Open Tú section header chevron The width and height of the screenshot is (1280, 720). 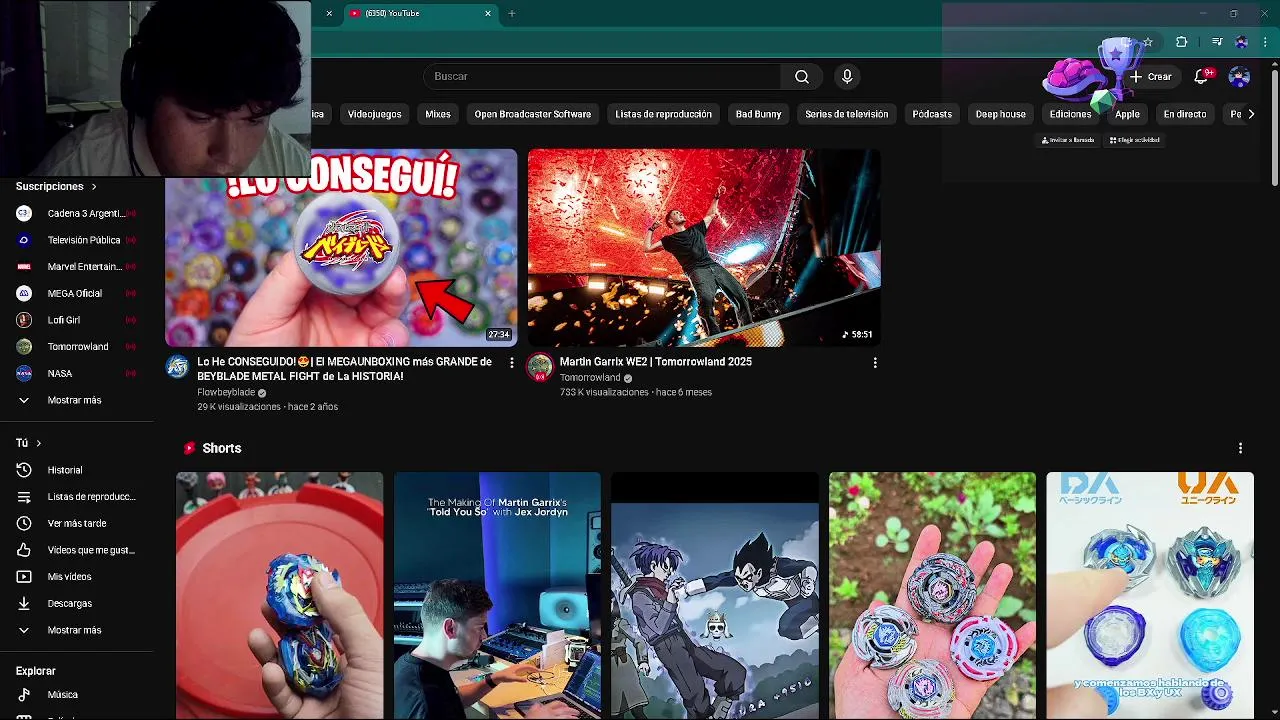tap(39, 443)
